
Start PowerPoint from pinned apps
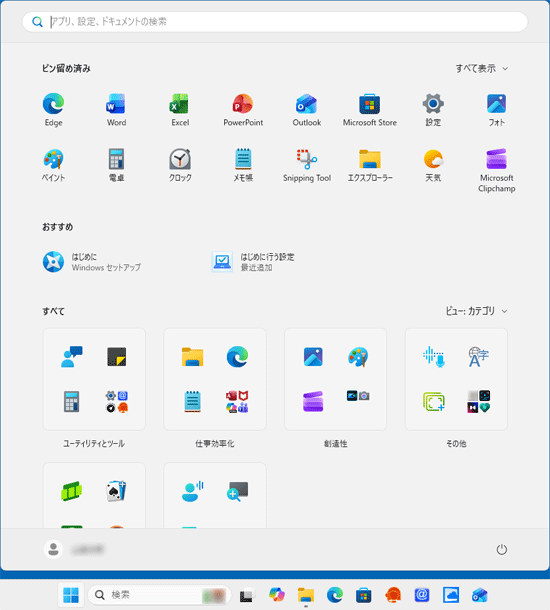click(x=243, y=110)
